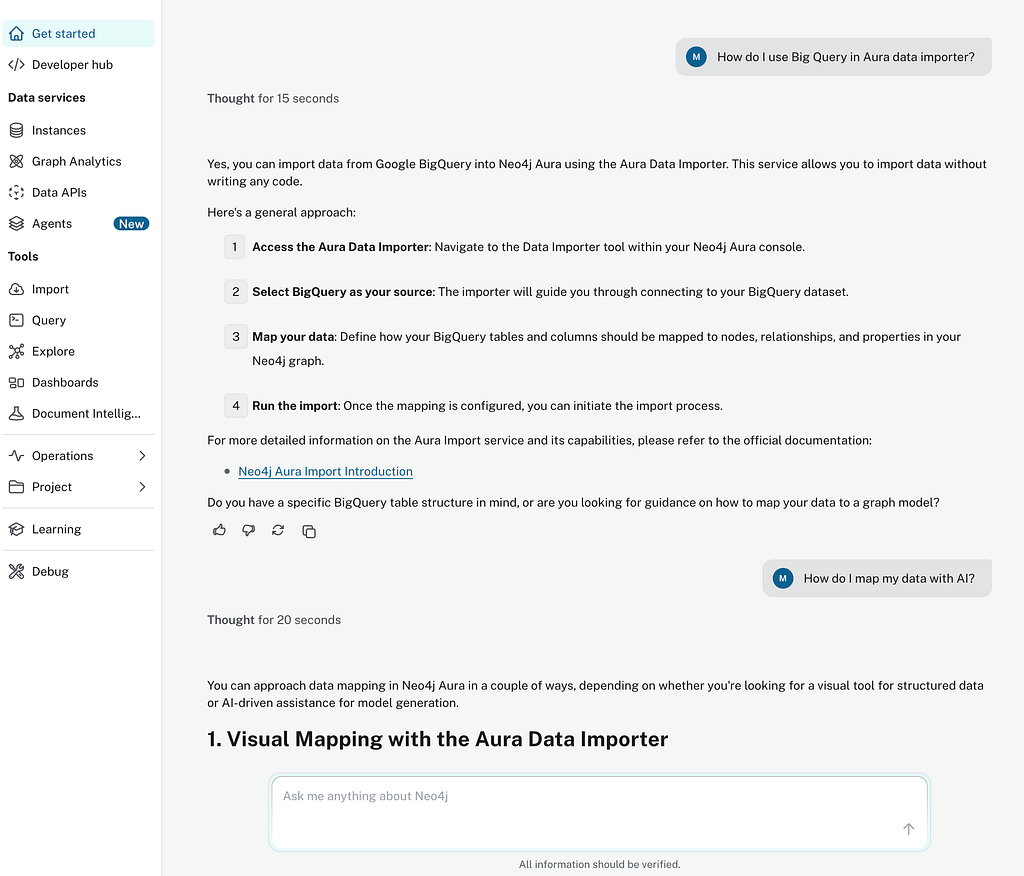Screen dimensions: 1024x876
Task: Click the 'Here's a general approach:' line
Action: click(x=281, y=212)
